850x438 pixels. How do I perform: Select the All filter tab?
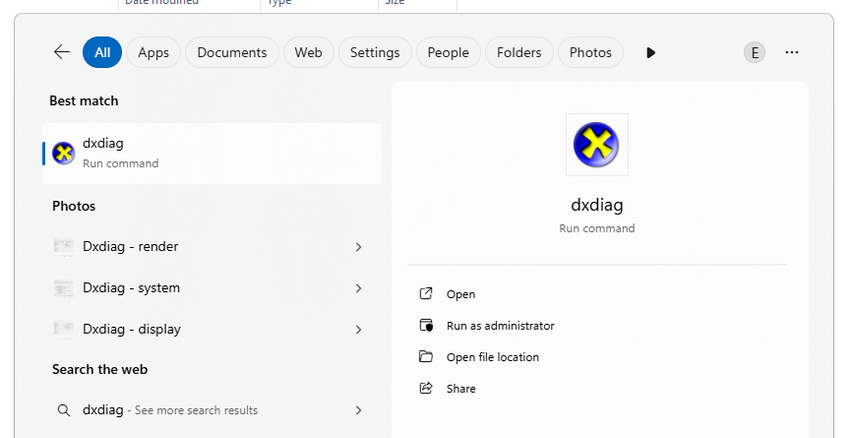pos(102,53)
